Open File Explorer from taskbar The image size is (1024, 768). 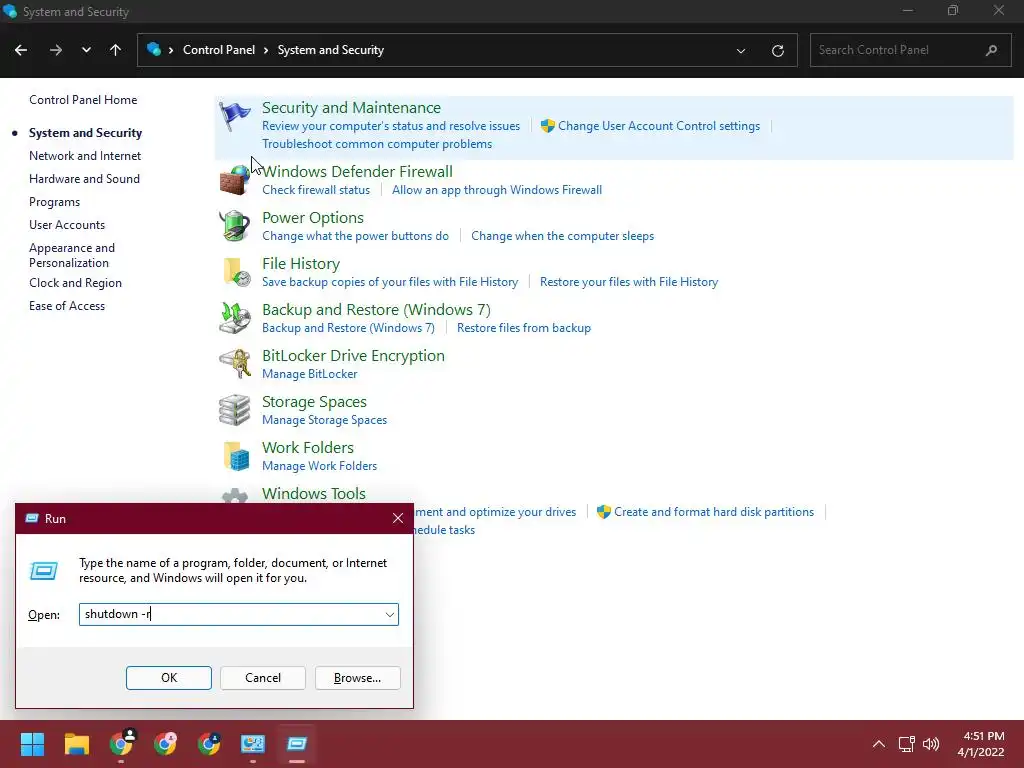coord(76,744)
